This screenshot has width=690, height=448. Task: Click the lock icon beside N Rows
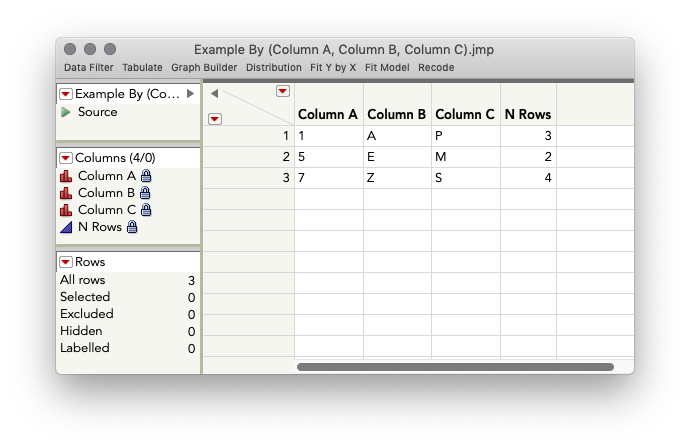tap(132, 227)
